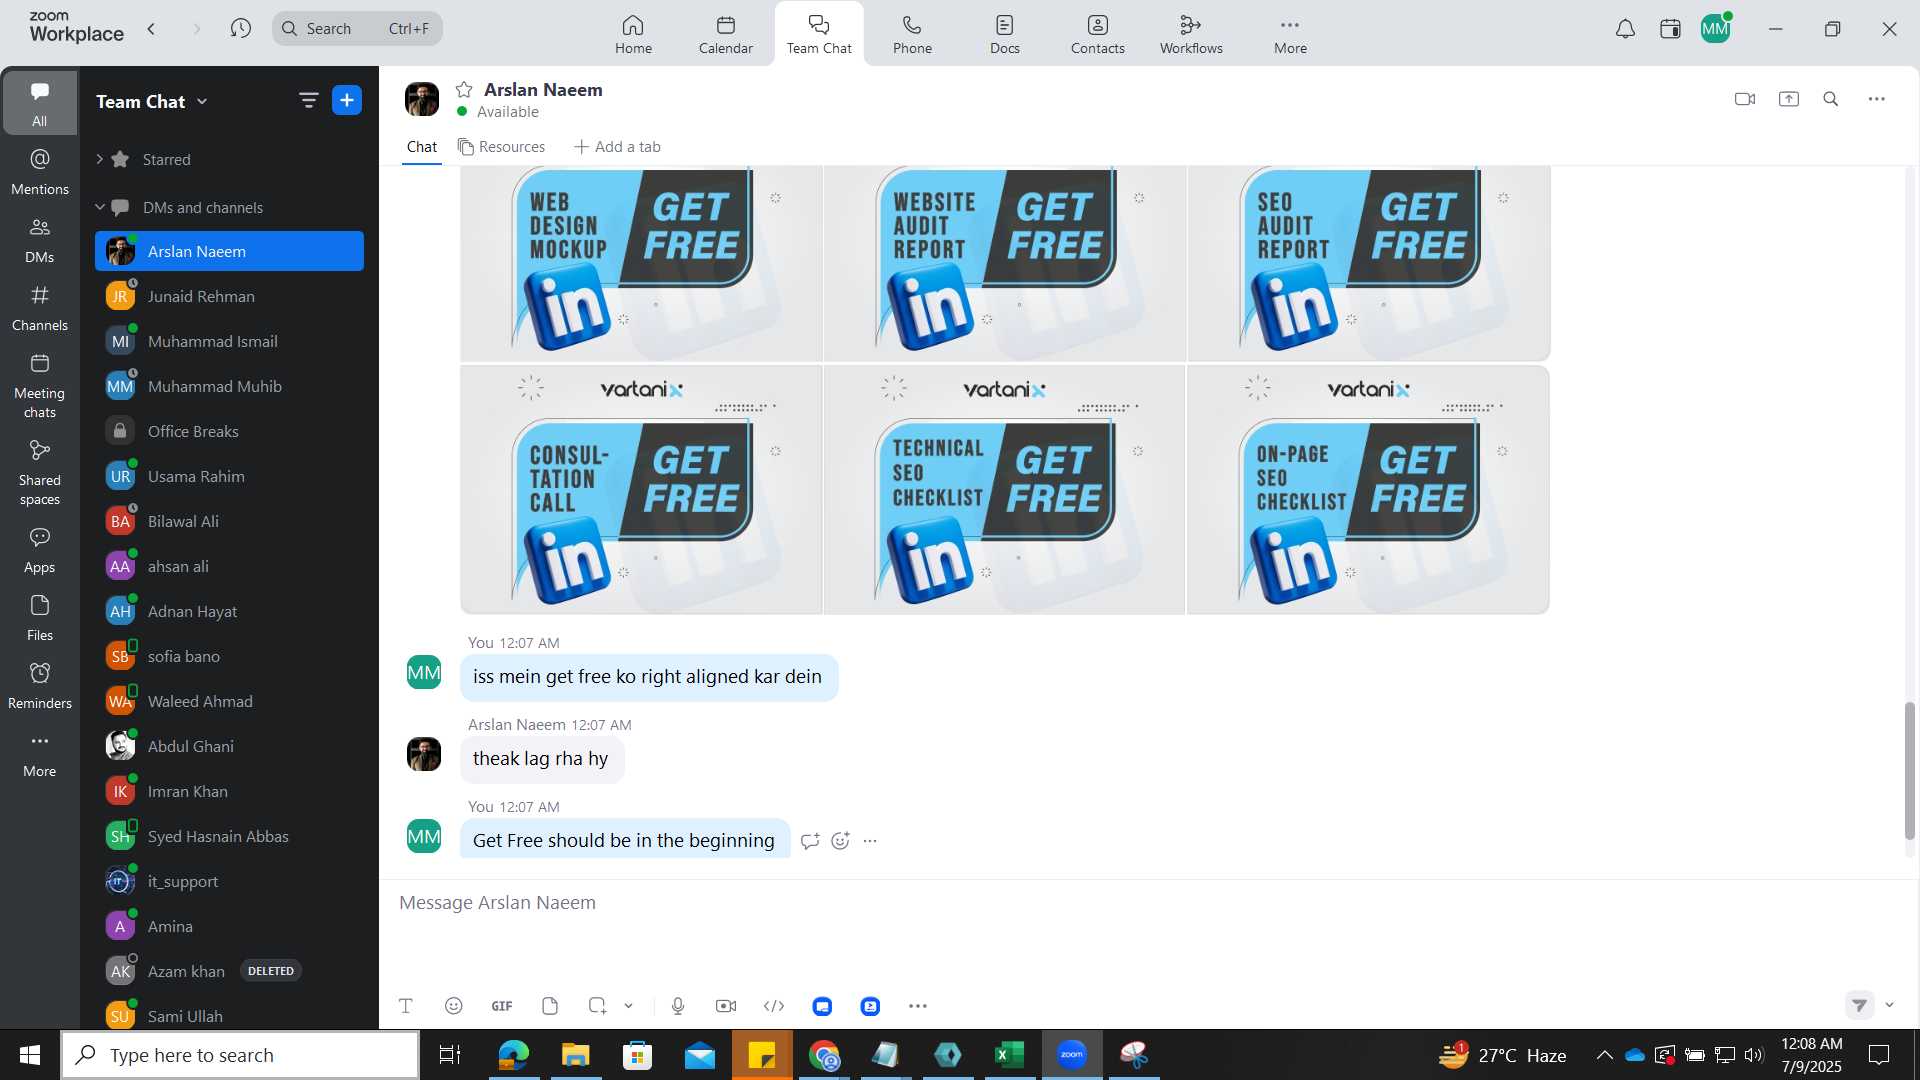
Task: Switch to the Resources tab
Action: pyautogui.click(x=502, y=147)
